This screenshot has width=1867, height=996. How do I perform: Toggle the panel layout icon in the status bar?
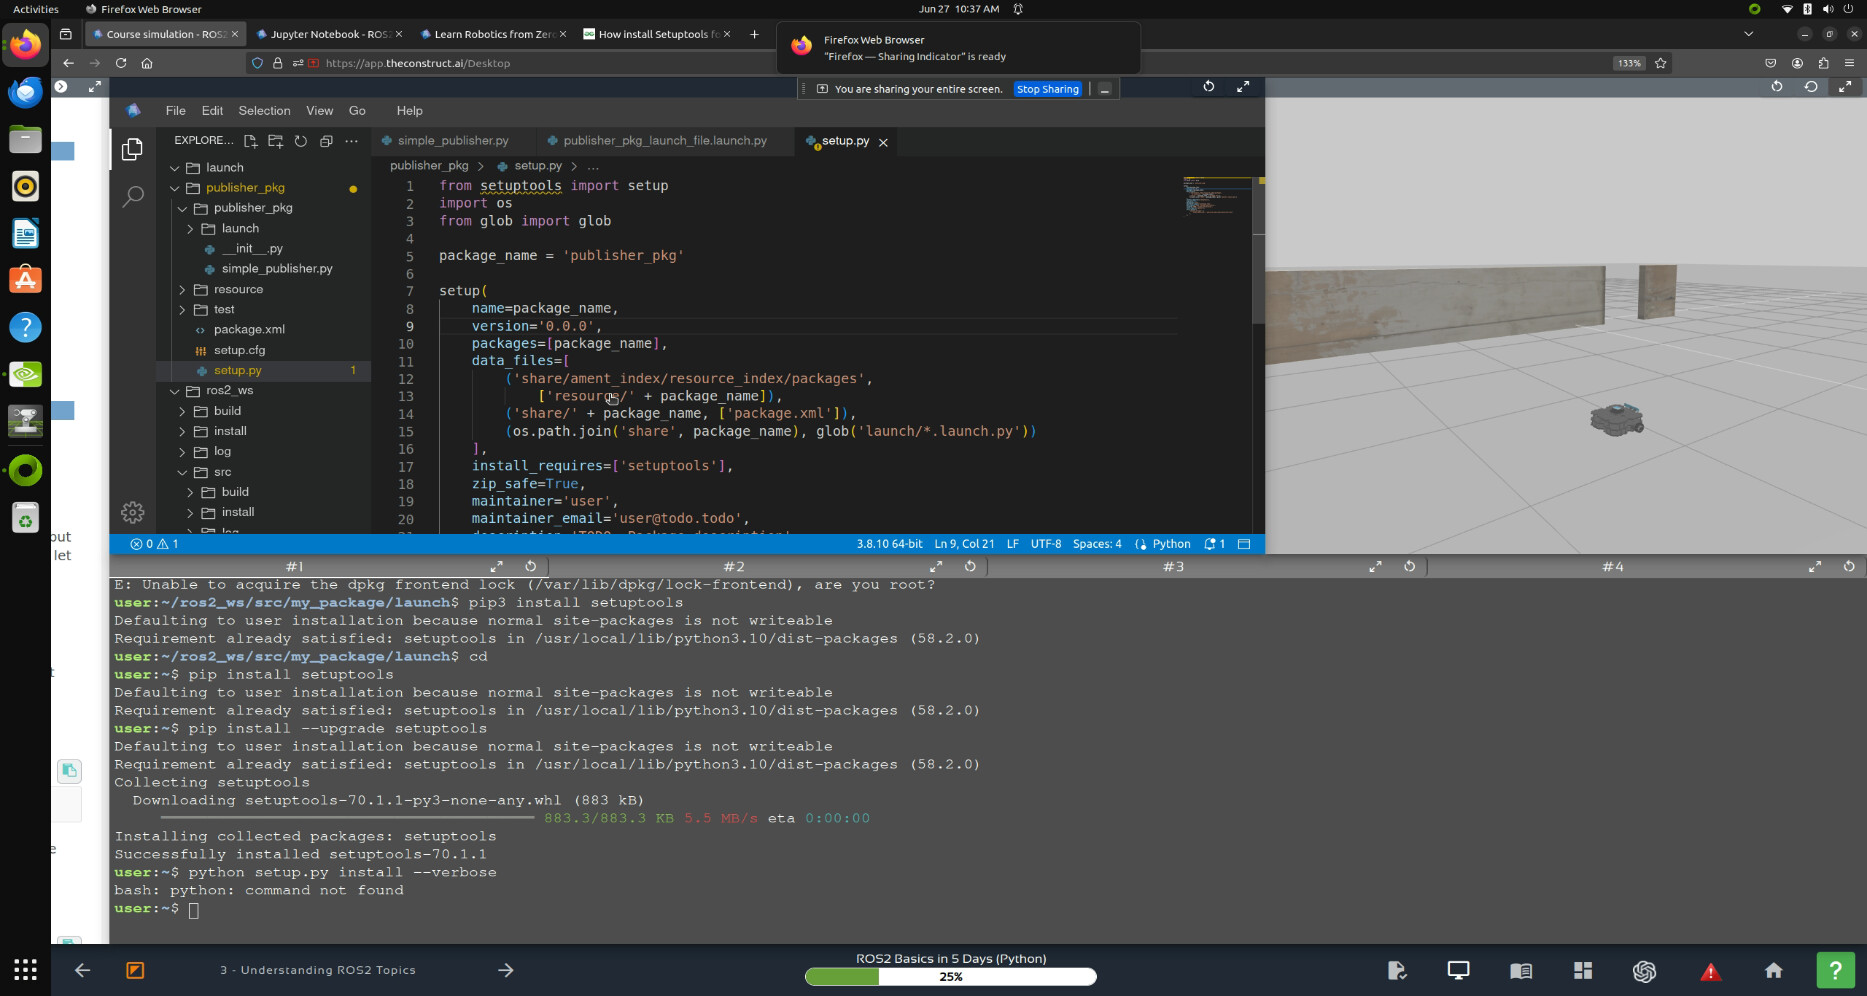(1244, 544)
